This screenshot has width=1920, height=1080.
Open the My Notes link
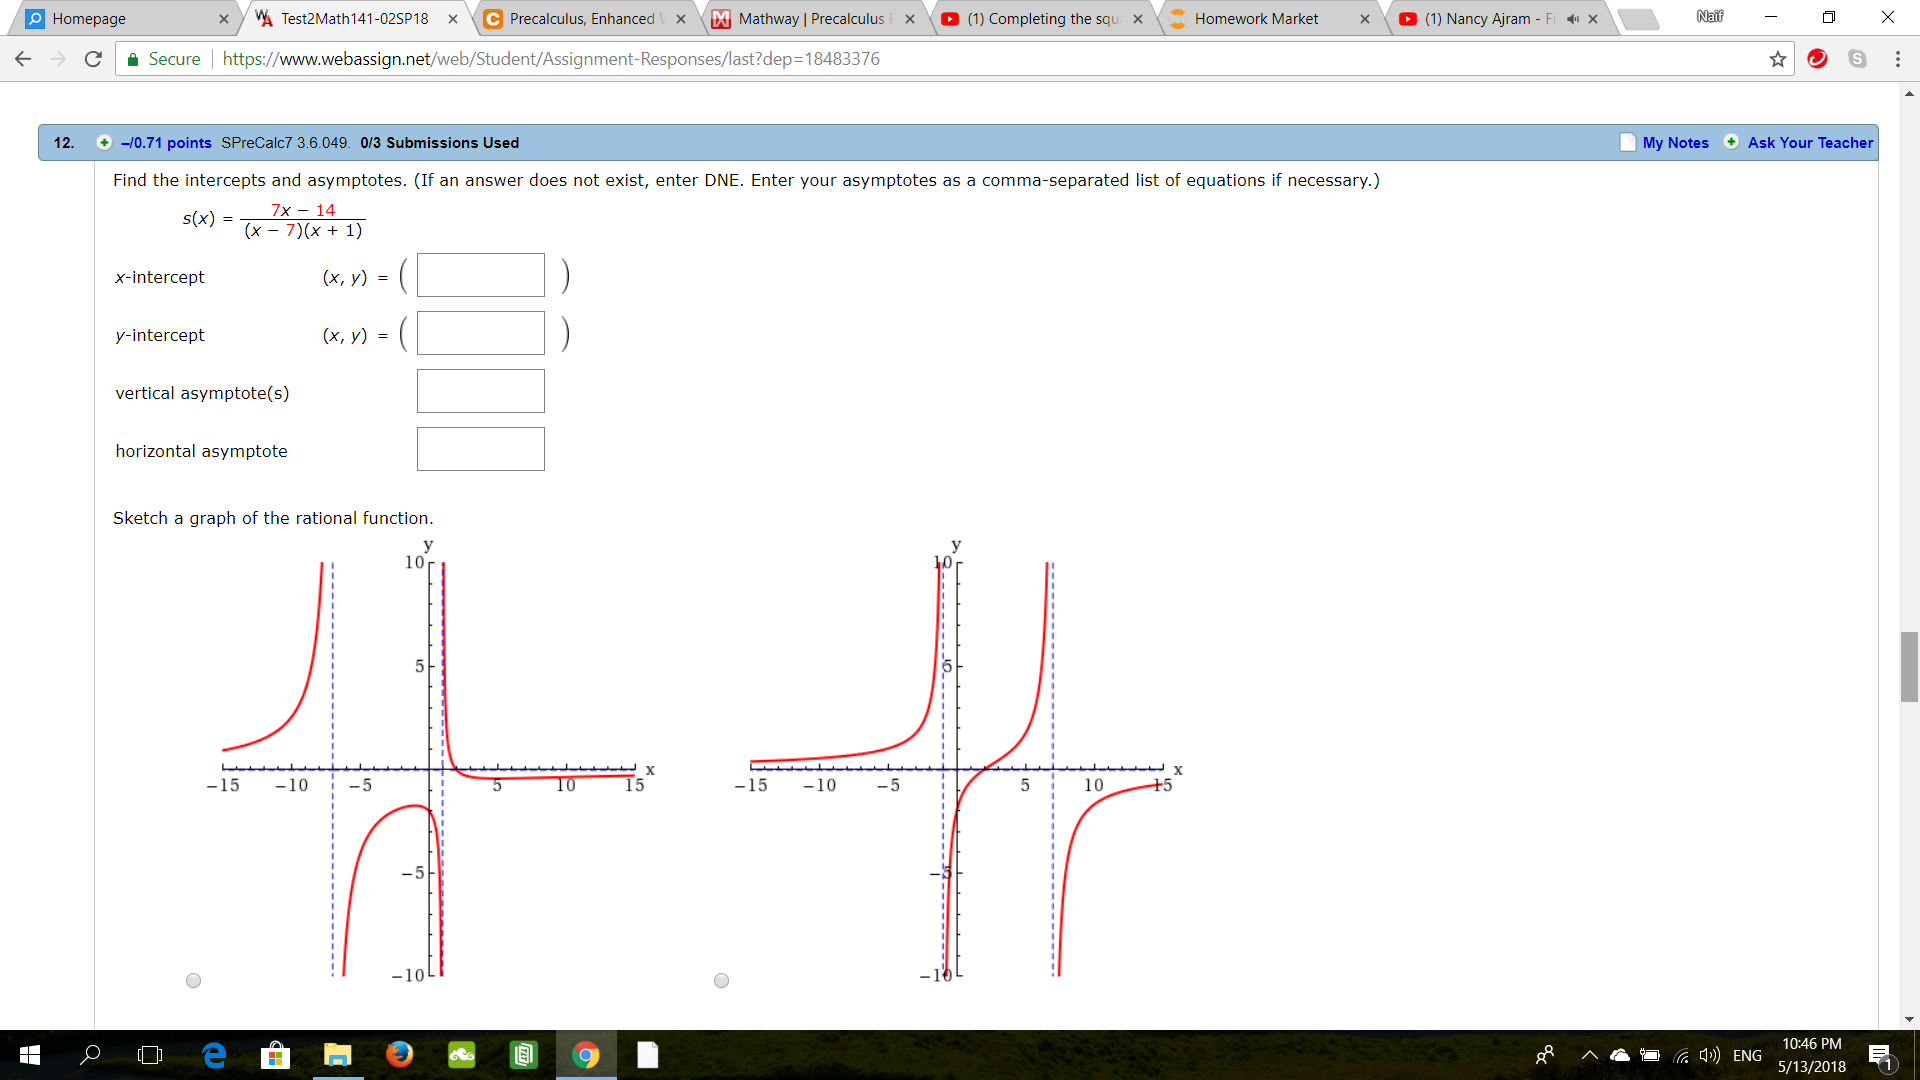click(x=1675, y=142)
